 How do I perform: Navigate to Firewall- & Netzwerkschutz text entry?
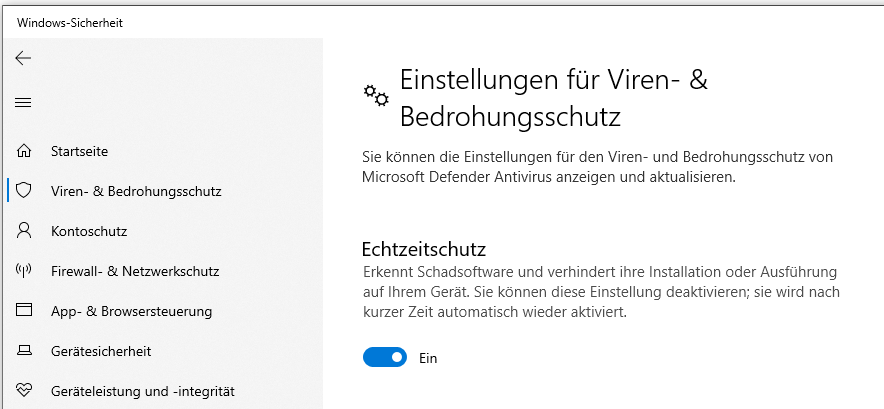(x=135, y=271)
